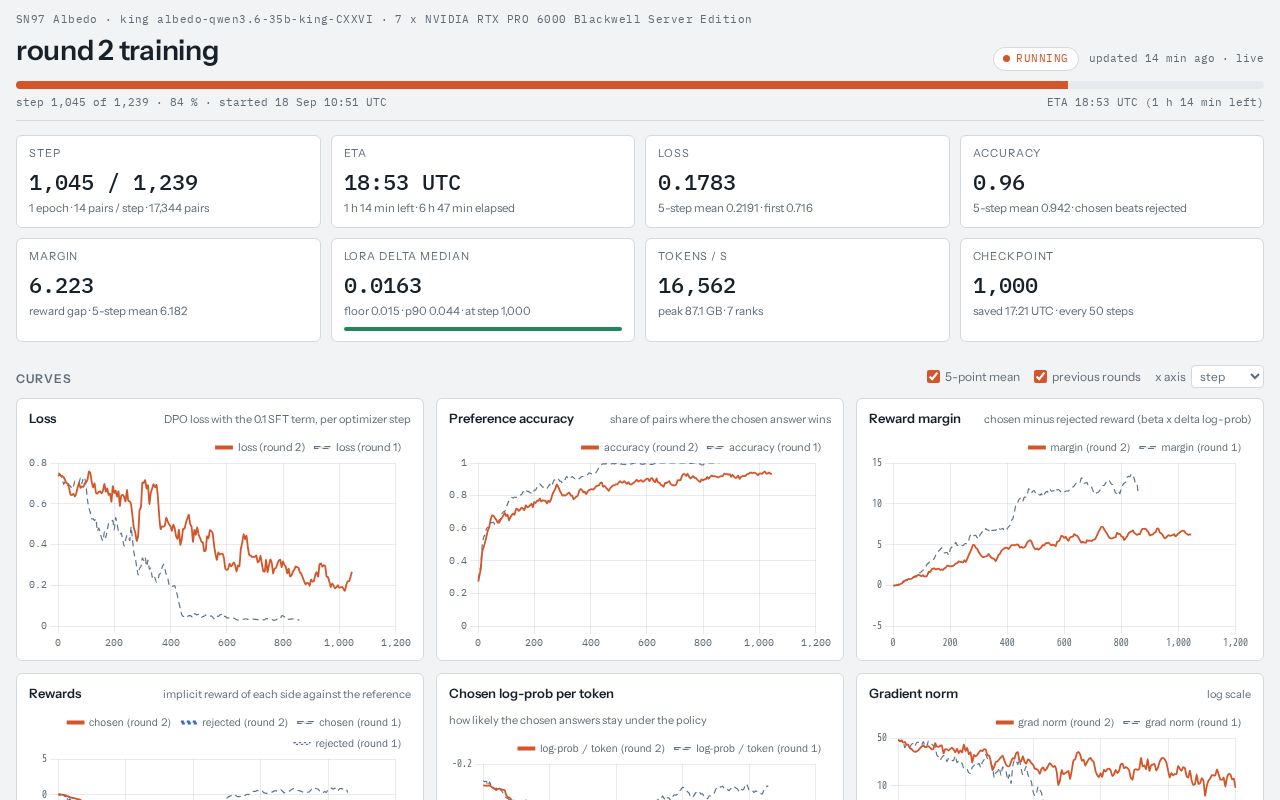Click the ETA 18:53 UTC remaining-time text
The height and width of the screenshot is (800, 1280).
pos(1155,102)
